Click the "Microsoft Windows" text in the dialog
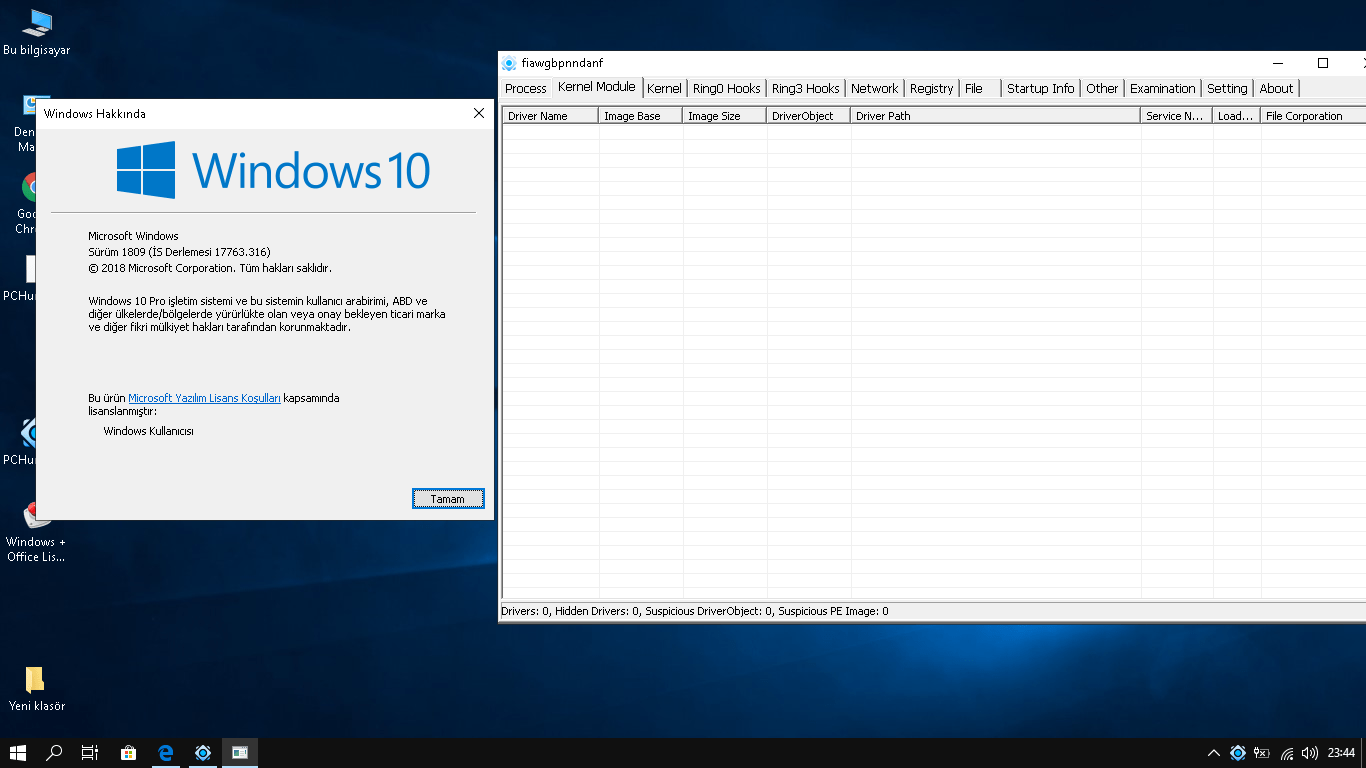This screenshot has width=1366, height=768. (x=133, y=236)
